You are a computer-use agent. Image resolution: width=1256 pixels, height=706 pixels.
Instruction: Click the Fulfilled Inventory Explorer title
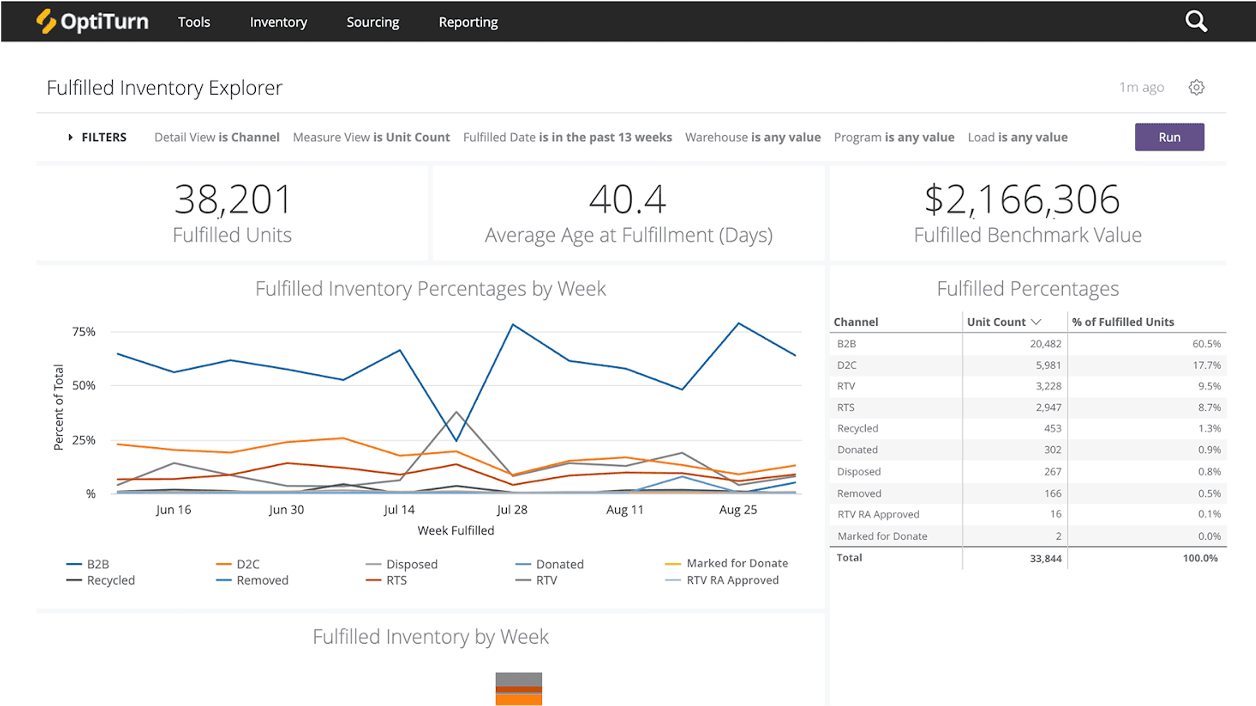[165, 88]
